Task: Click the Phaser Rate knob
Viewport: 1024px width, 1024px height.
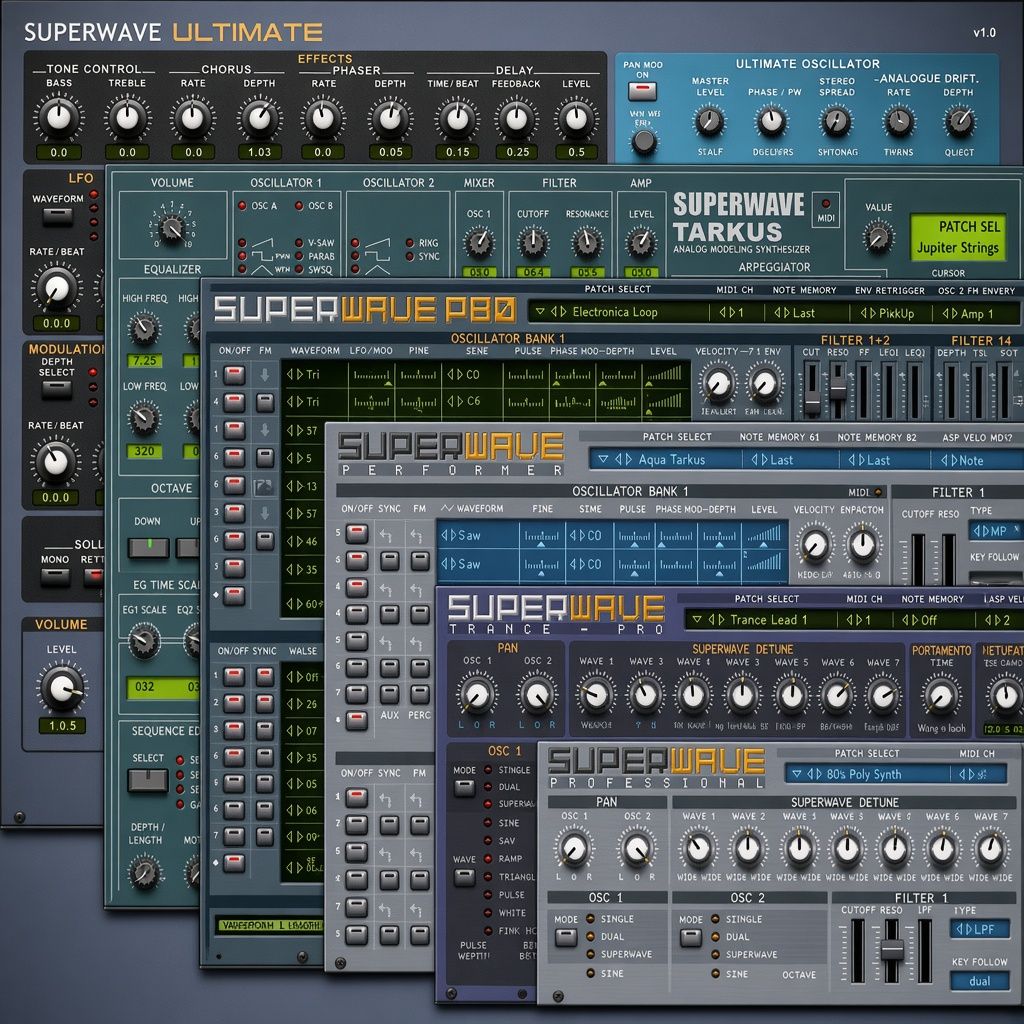Action: pyautogui.click(x=323, y=118)
